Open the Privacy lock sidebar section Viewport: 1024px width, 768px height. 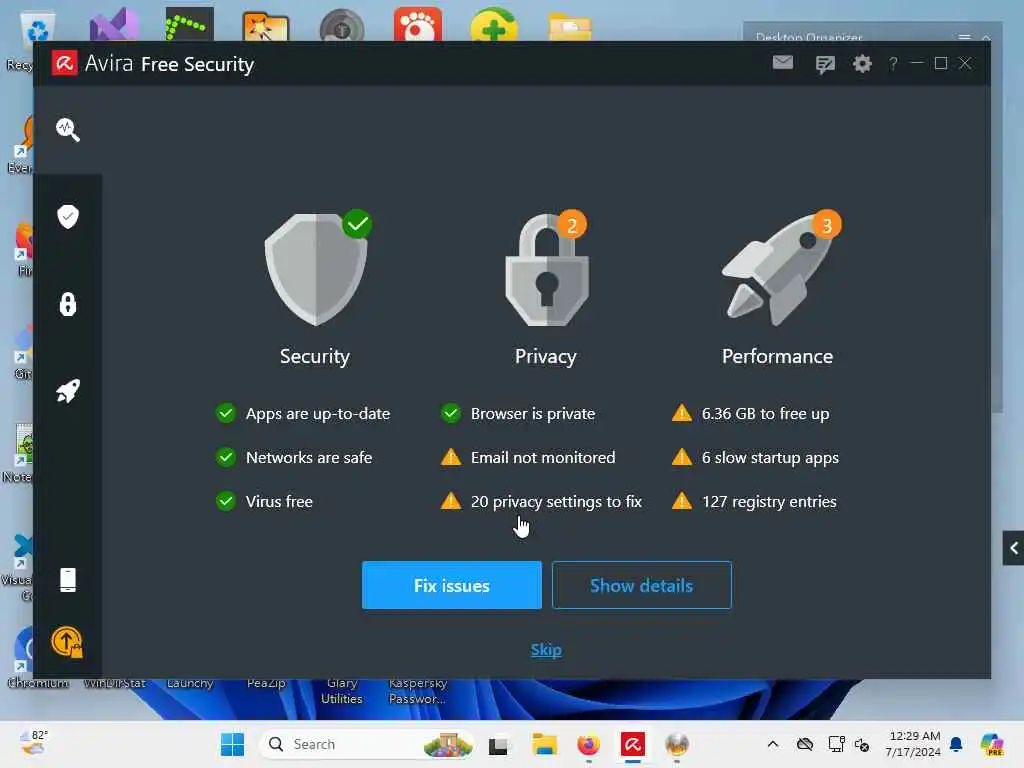(x=68, y=304)
